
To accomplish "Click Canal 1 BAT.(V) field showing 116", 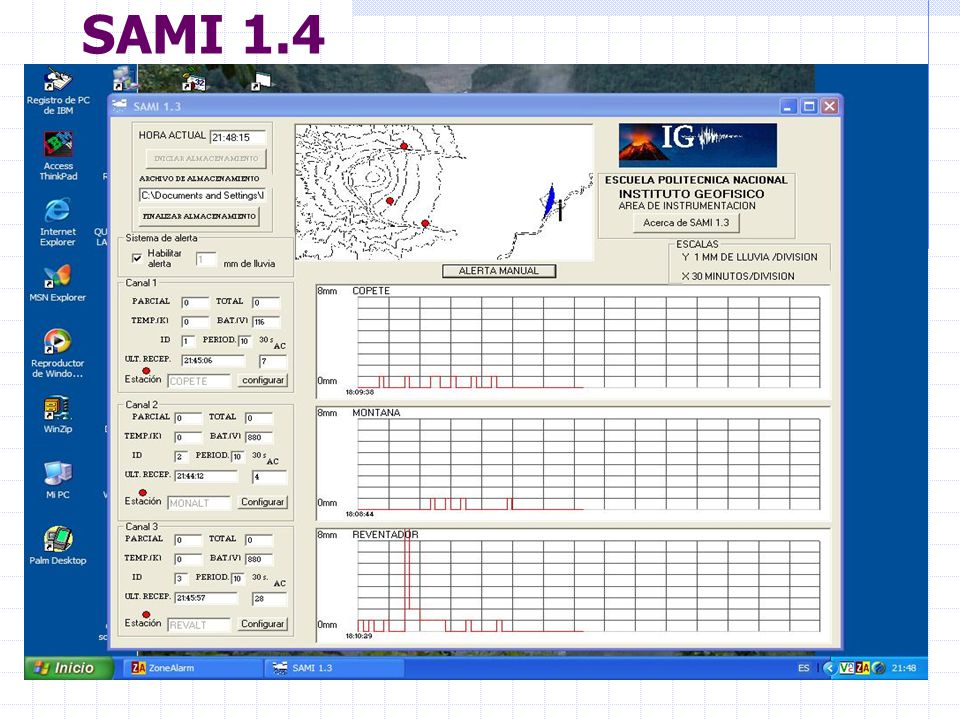I will (266, 321).
